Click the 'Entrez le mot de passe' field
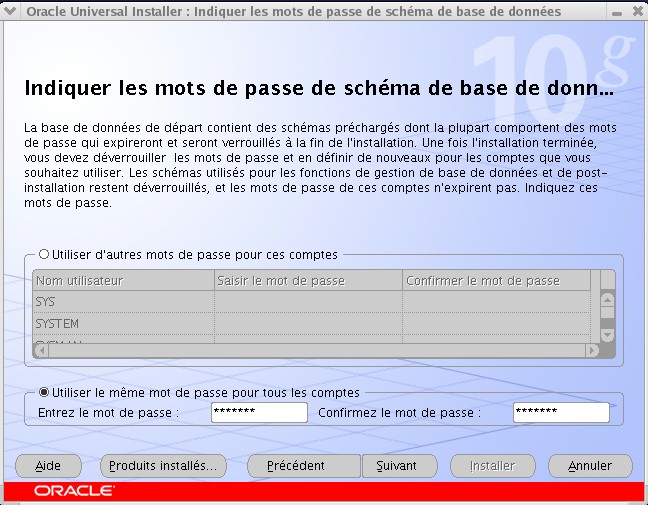648x505 pixels. point(259,412)
